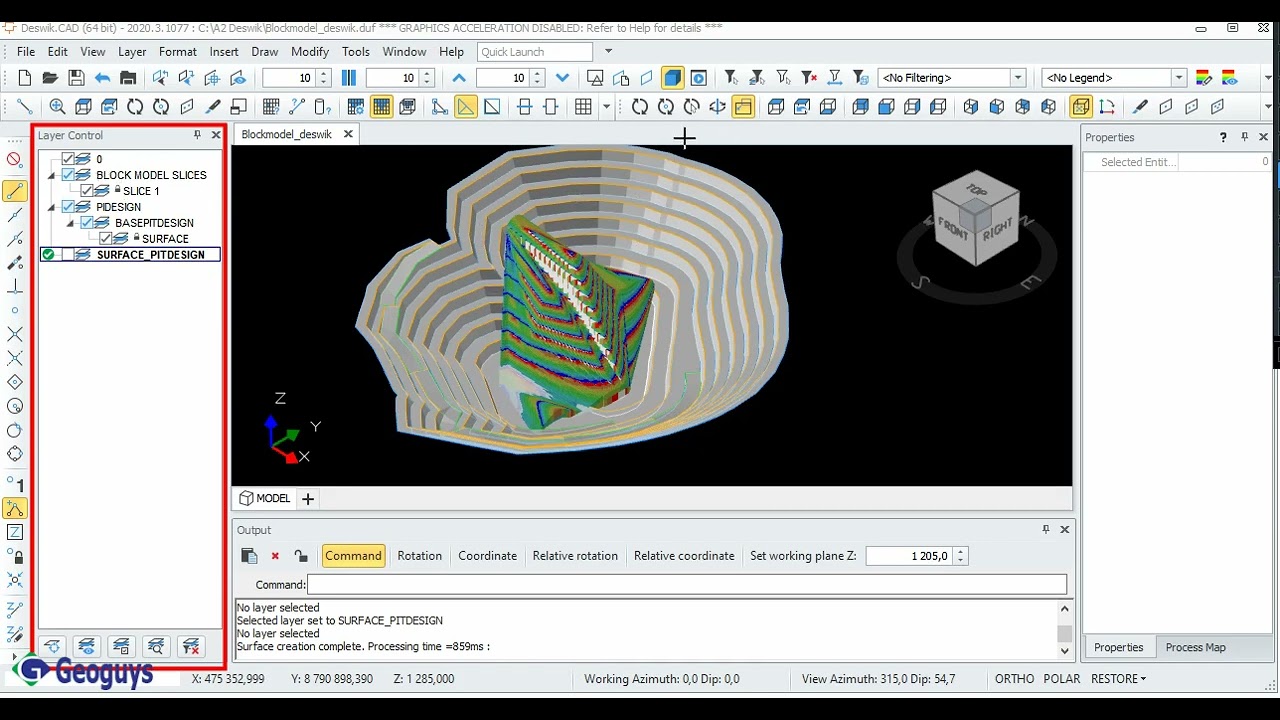Click the lock icon in left sidebar
This screenshot has height=720, width=1280.
tap(15, 556)
